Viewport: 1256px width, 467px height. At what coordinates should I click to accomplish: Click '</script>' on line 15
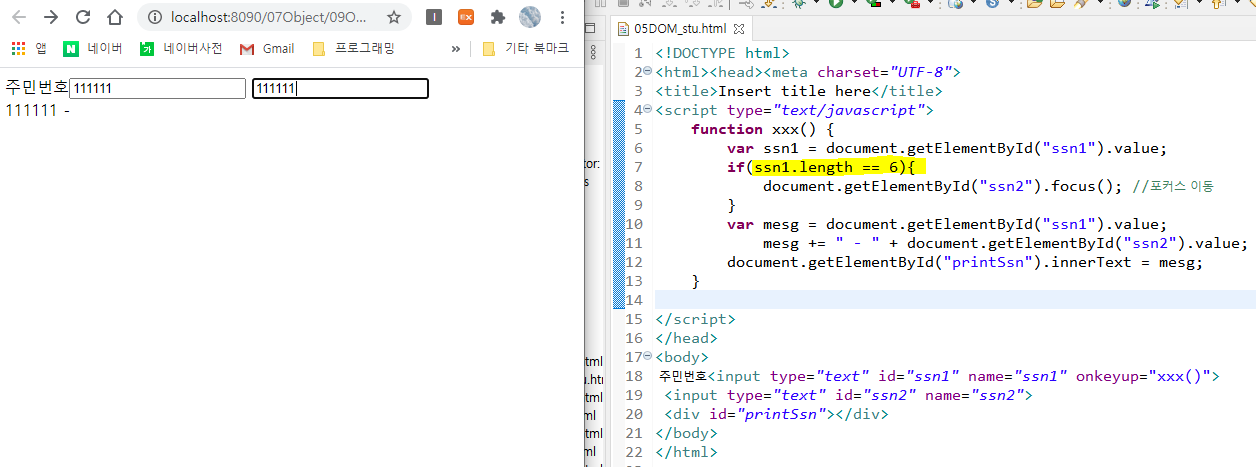tap(695, 319)
